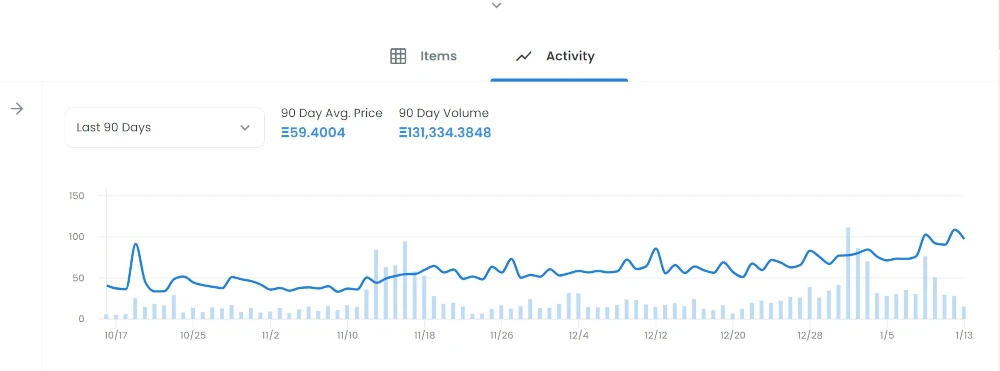This screenshot has height=371, width=1000.
Task: Click the 11/2 date label on chart
Action: [270, 335]
